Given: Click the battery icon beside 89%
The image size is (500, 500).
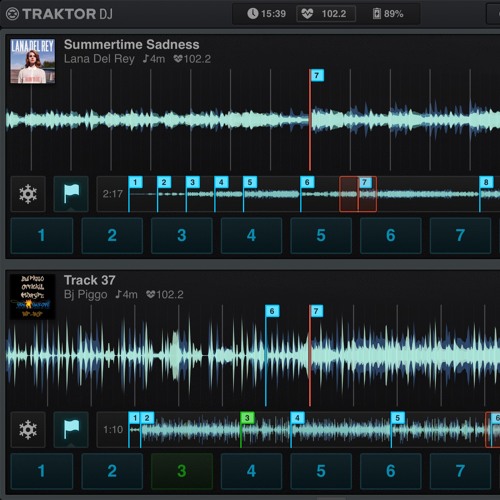Looking at the screenshot, I should tap(377, 14).
